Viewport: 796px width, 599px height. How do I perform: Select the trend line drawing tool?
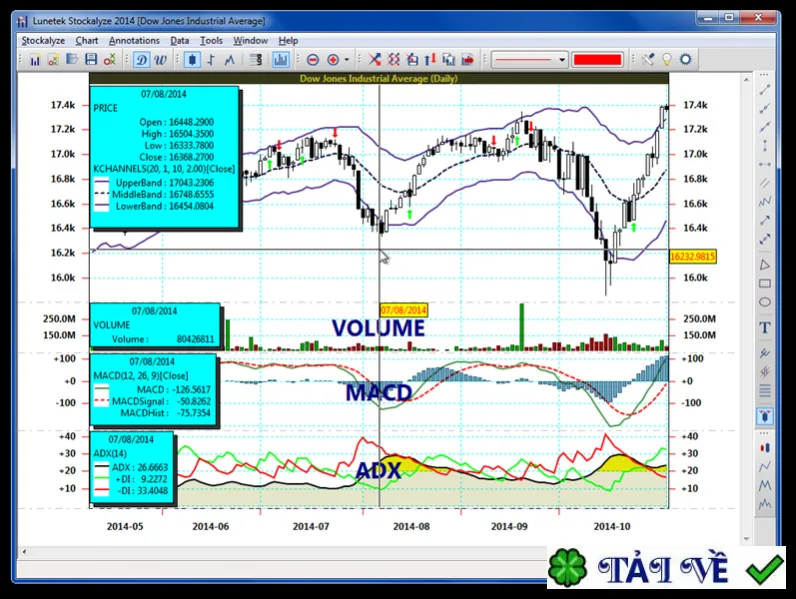[x=765, y=90]
